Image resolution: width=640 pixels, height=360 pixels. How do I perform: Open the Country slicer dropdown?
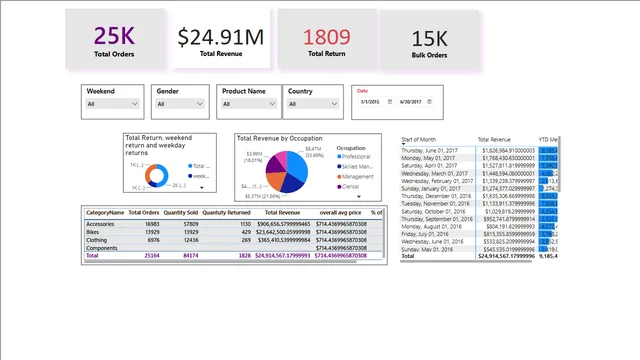[x=313, y=104]
